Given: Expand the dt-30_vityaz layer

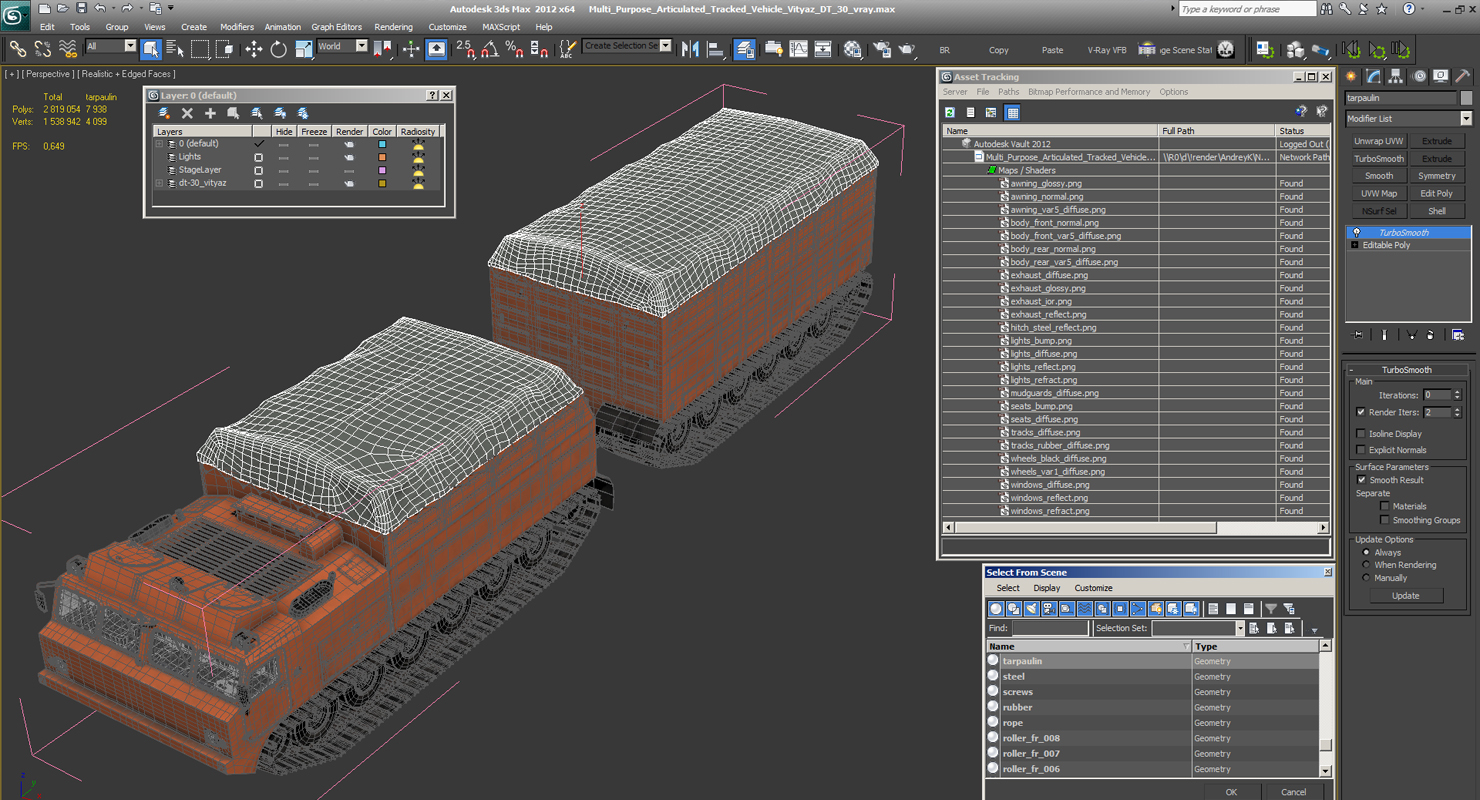Looking at the screenshot, I should click(x=159, y=183).
